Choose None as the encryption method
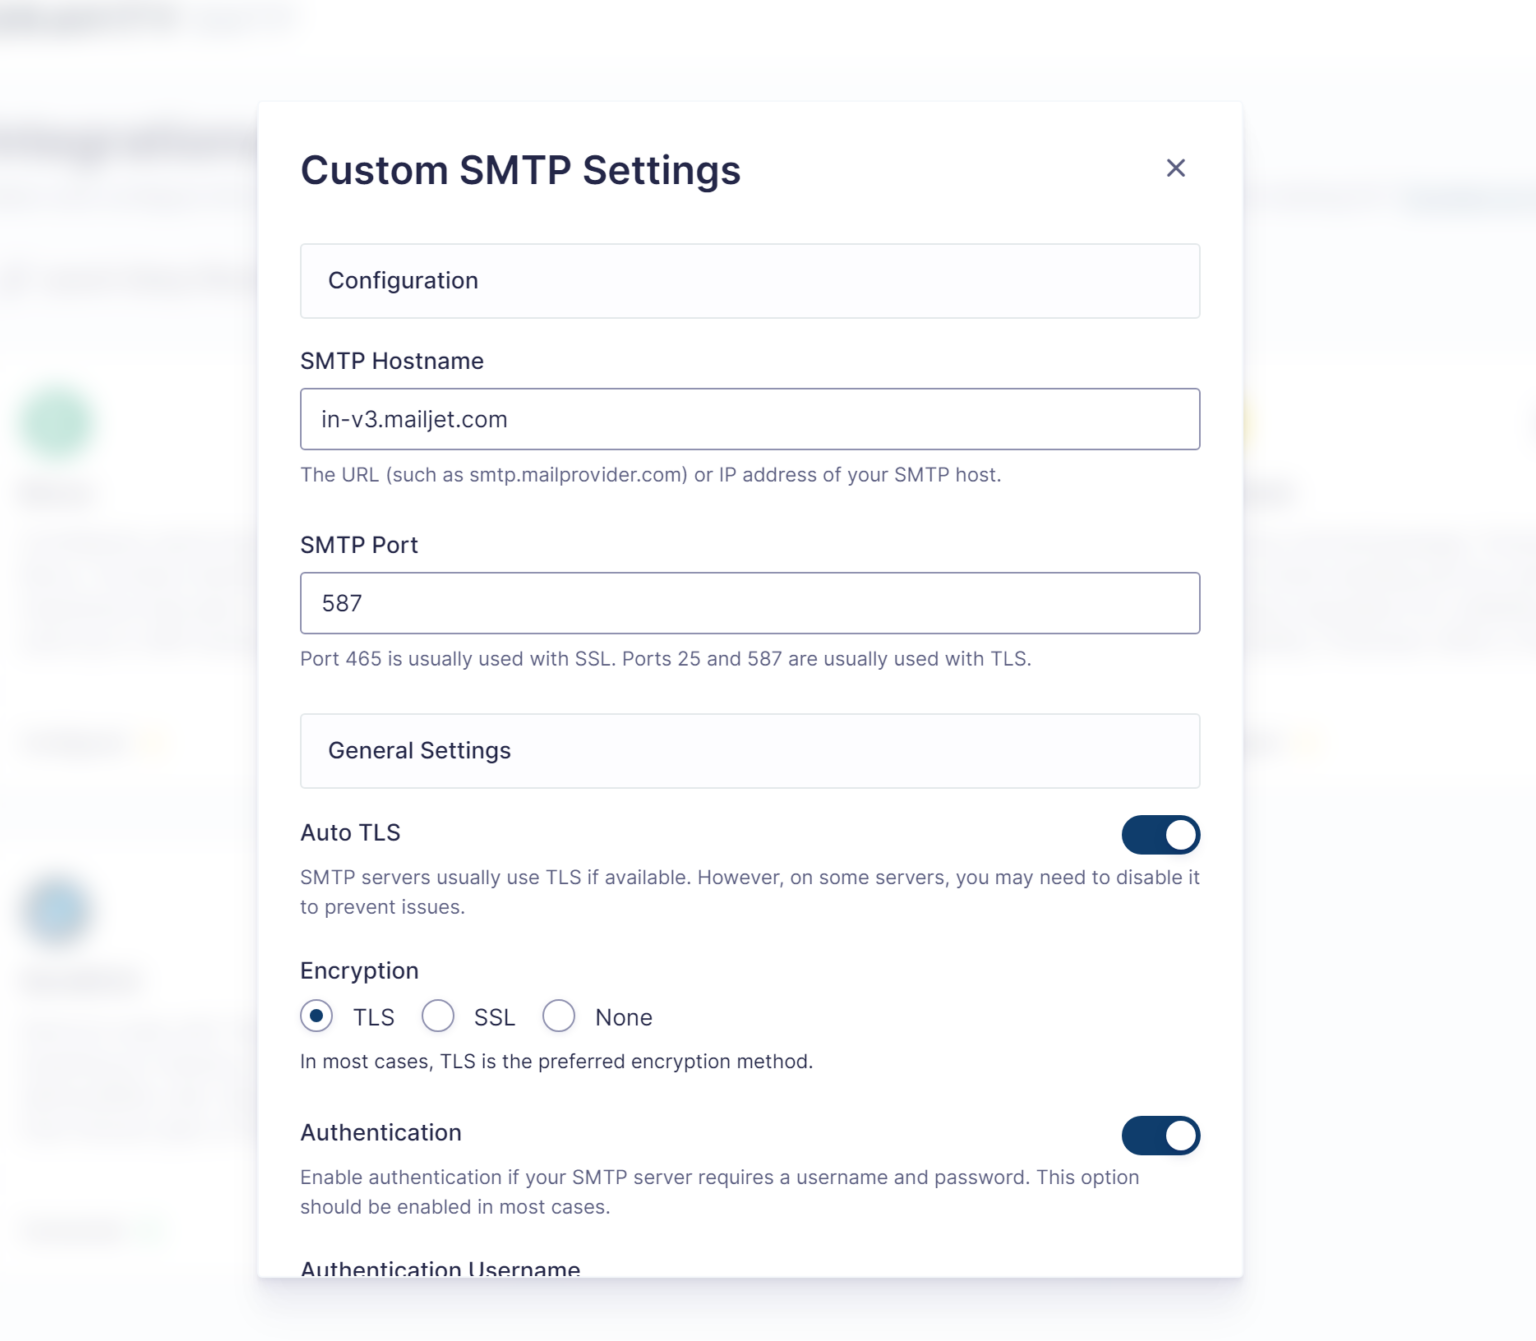This screenshot has width=1536, height=1341. (559, 1016)
